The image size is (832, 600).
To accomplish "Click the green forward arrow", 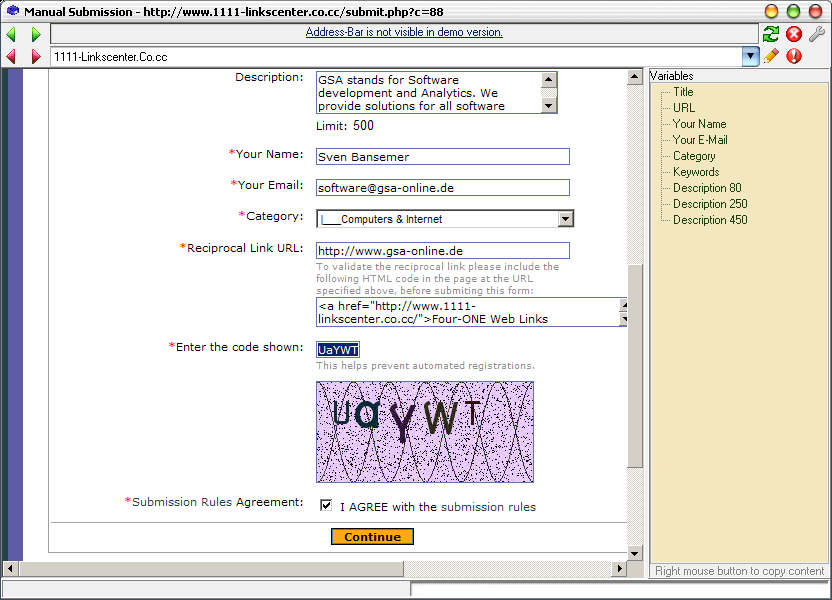I will pyautogui.click(x=36, y=34).
